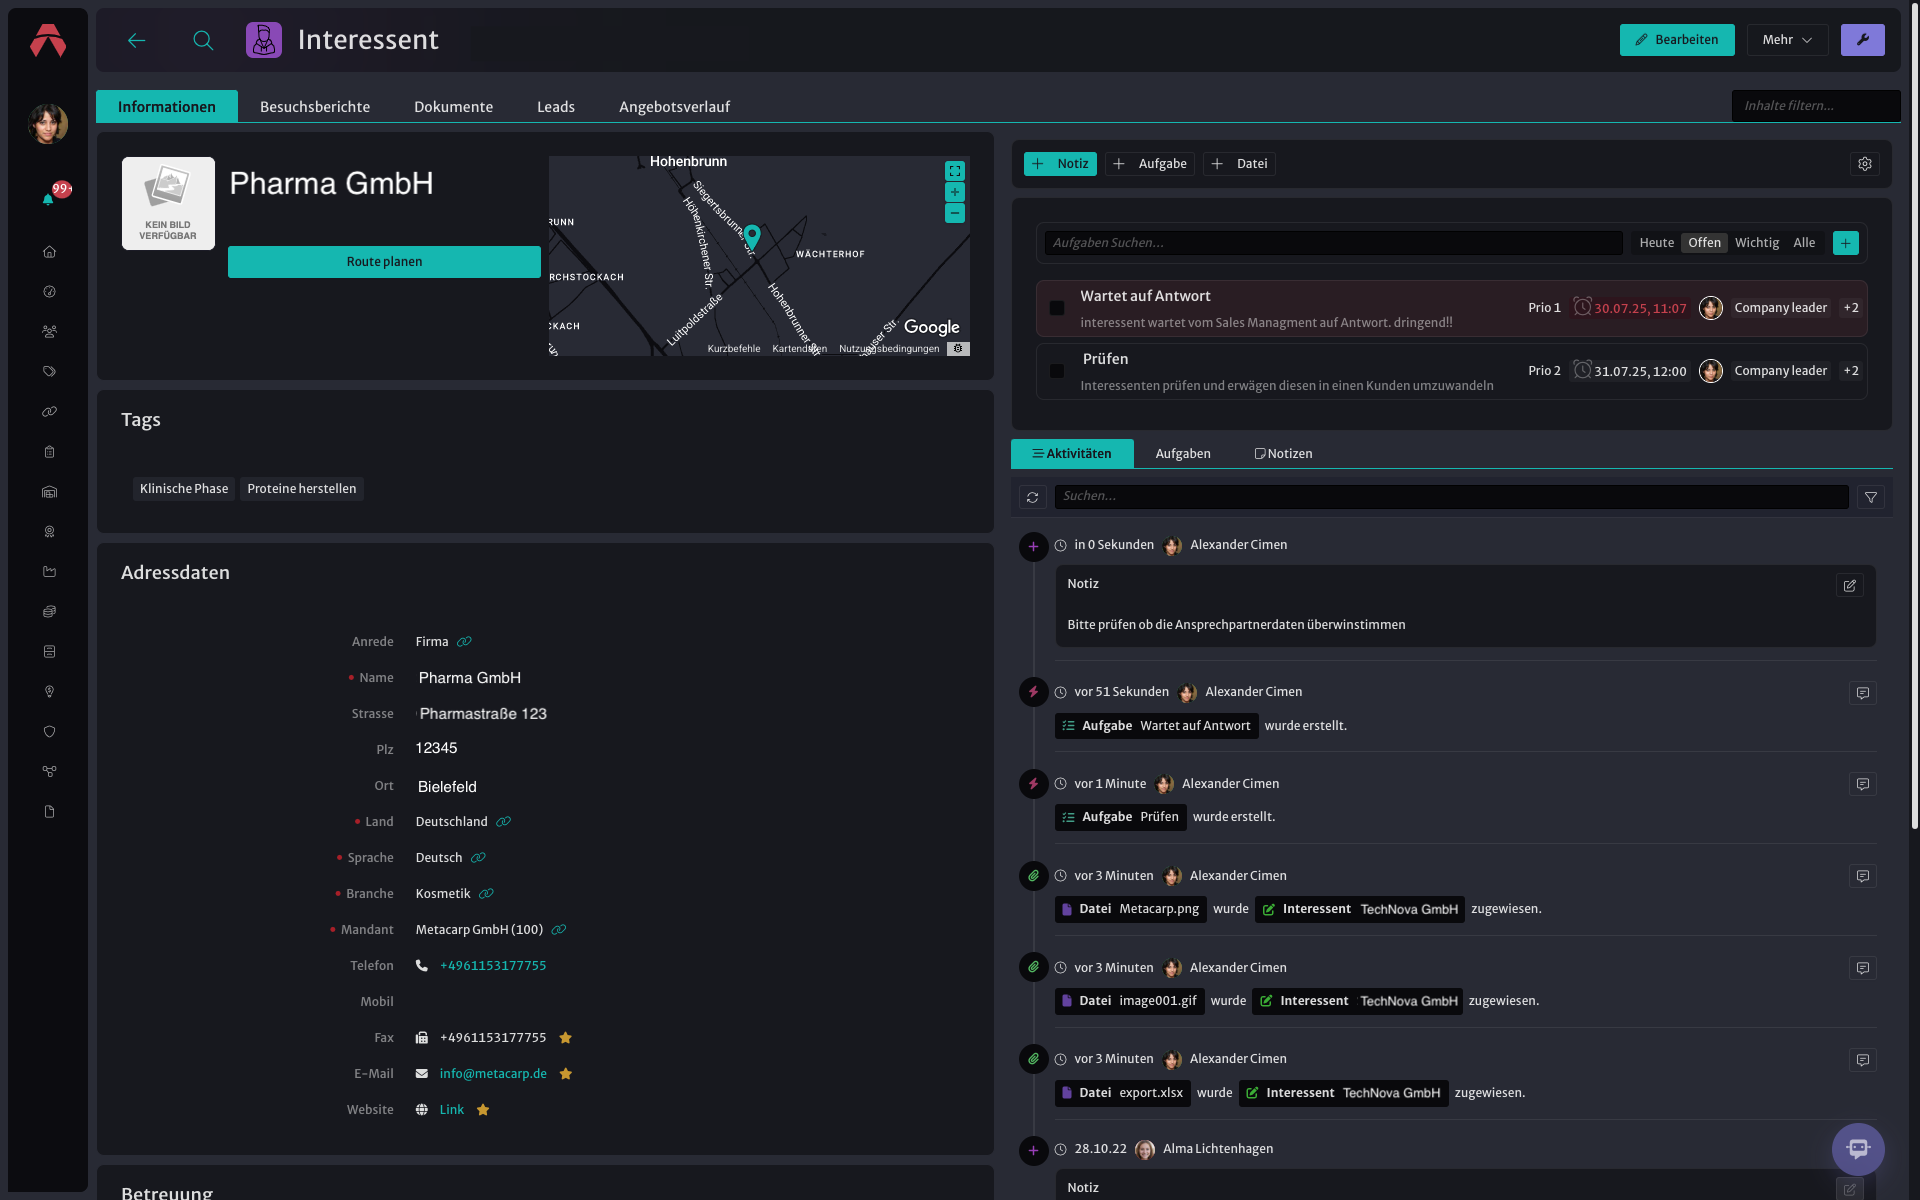Show Alle tasks
The image size is (1920, 1200).
(x=1804, y=243)
